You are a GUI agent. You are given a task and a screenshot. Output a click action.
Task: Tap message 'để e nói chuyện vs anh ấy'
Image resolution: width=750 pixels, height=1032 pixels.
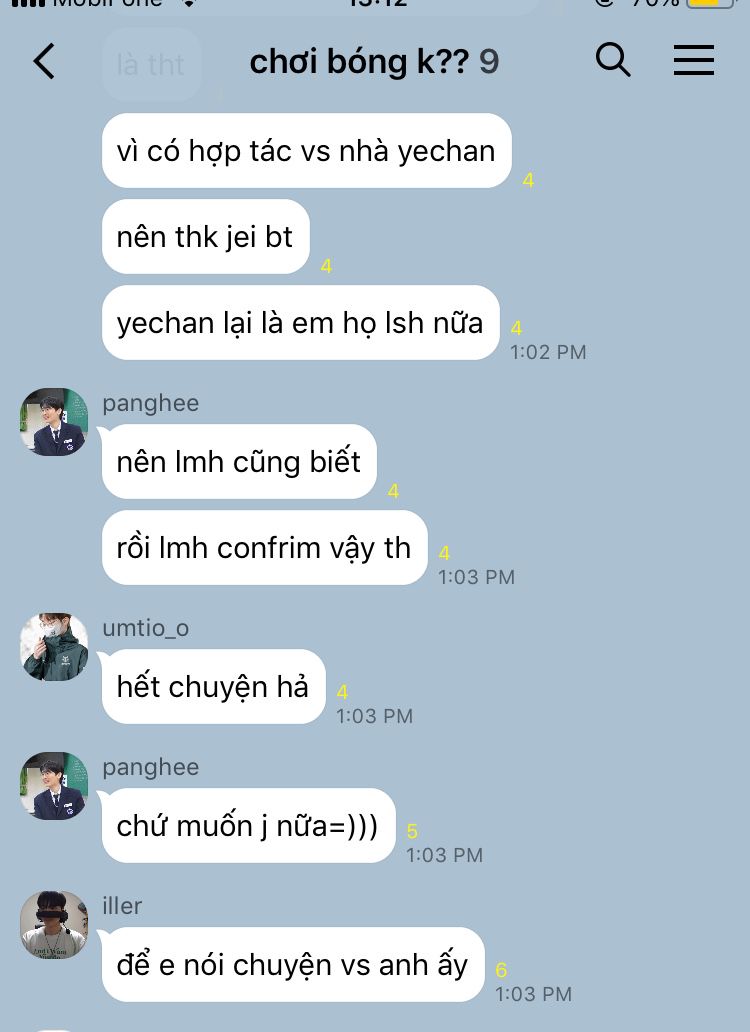tap(293, 965)
